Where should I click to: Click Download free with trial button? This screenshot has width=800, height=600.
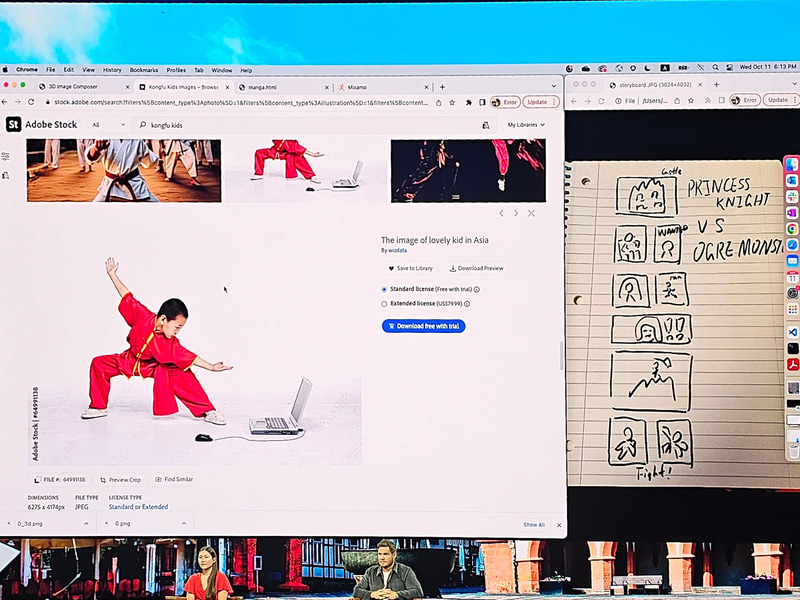pyautogui.click(x=423, y=326)
